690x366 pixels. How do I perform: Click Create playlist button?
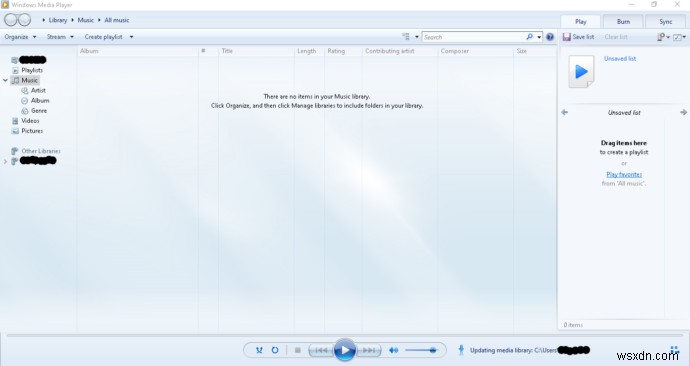click(103, 37)
